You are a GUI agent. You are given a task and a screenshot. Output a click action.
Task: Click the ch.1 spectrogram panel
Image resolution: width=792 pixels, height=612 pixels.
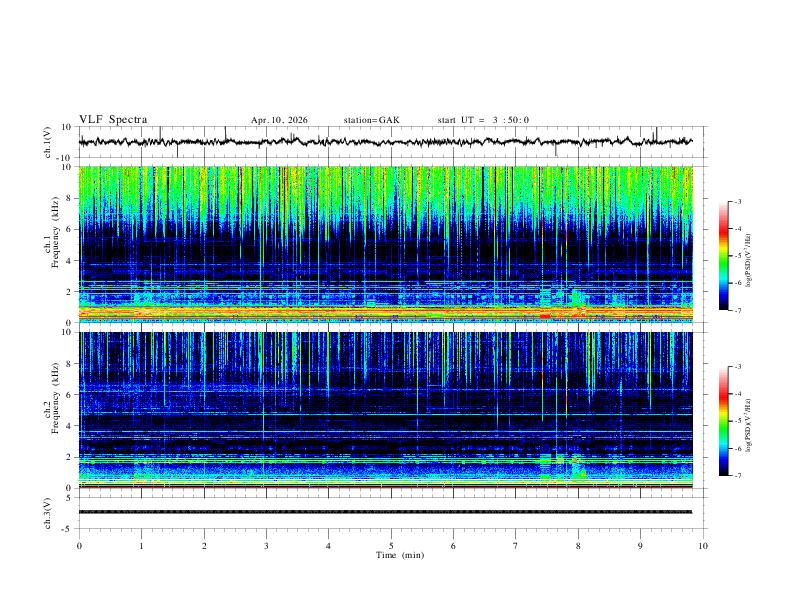pos(386,244)
